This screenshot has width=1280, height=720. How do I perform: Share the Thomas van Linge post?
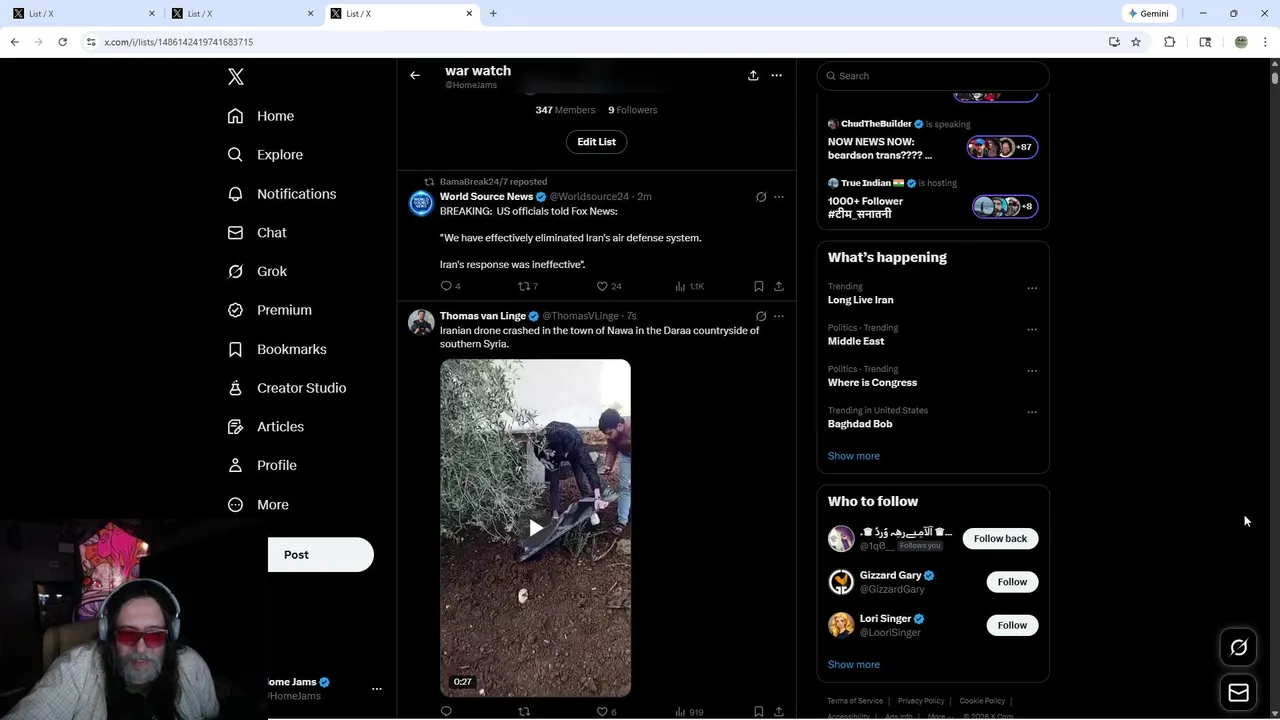tap(778, 712)
